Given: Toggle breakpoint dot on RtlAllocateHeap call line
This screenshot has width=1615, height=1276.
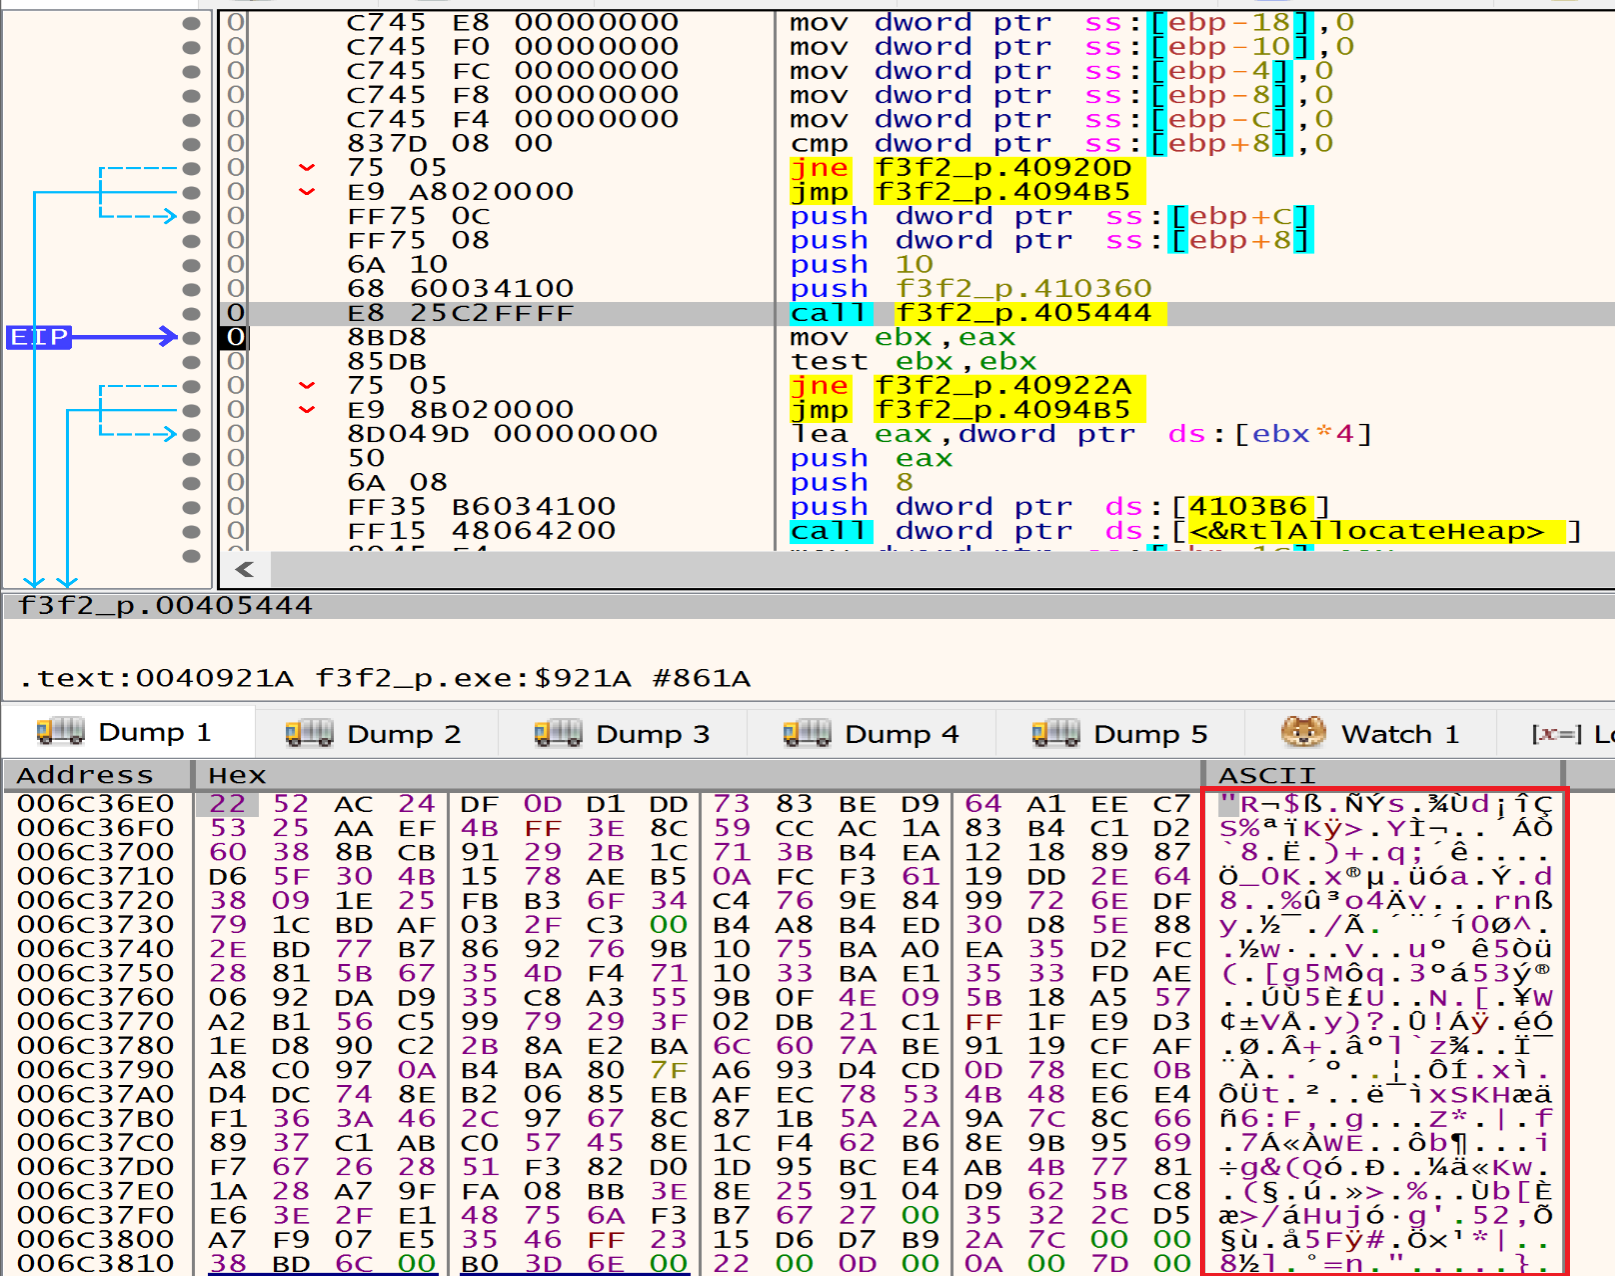Looking at the screenshot, I should 191,531.
